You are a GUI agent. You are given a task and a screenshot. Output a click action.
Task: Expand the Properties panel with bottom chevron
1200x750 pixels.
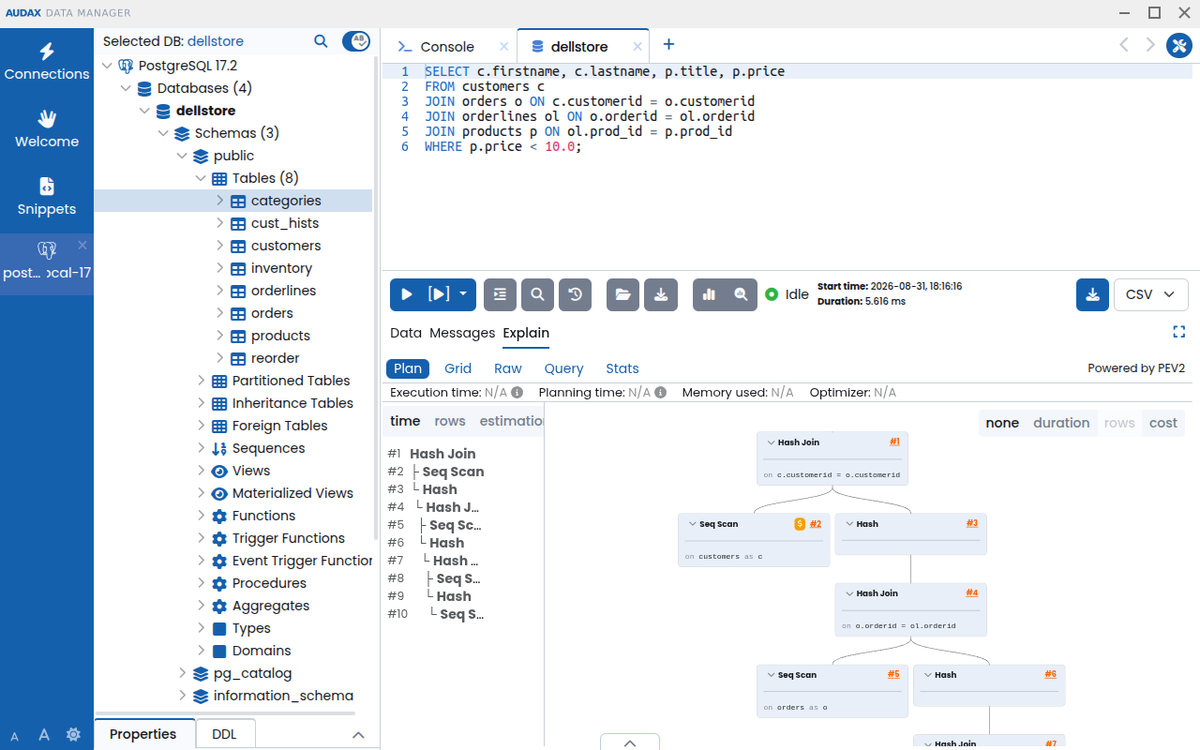click(x=358, y=735)
